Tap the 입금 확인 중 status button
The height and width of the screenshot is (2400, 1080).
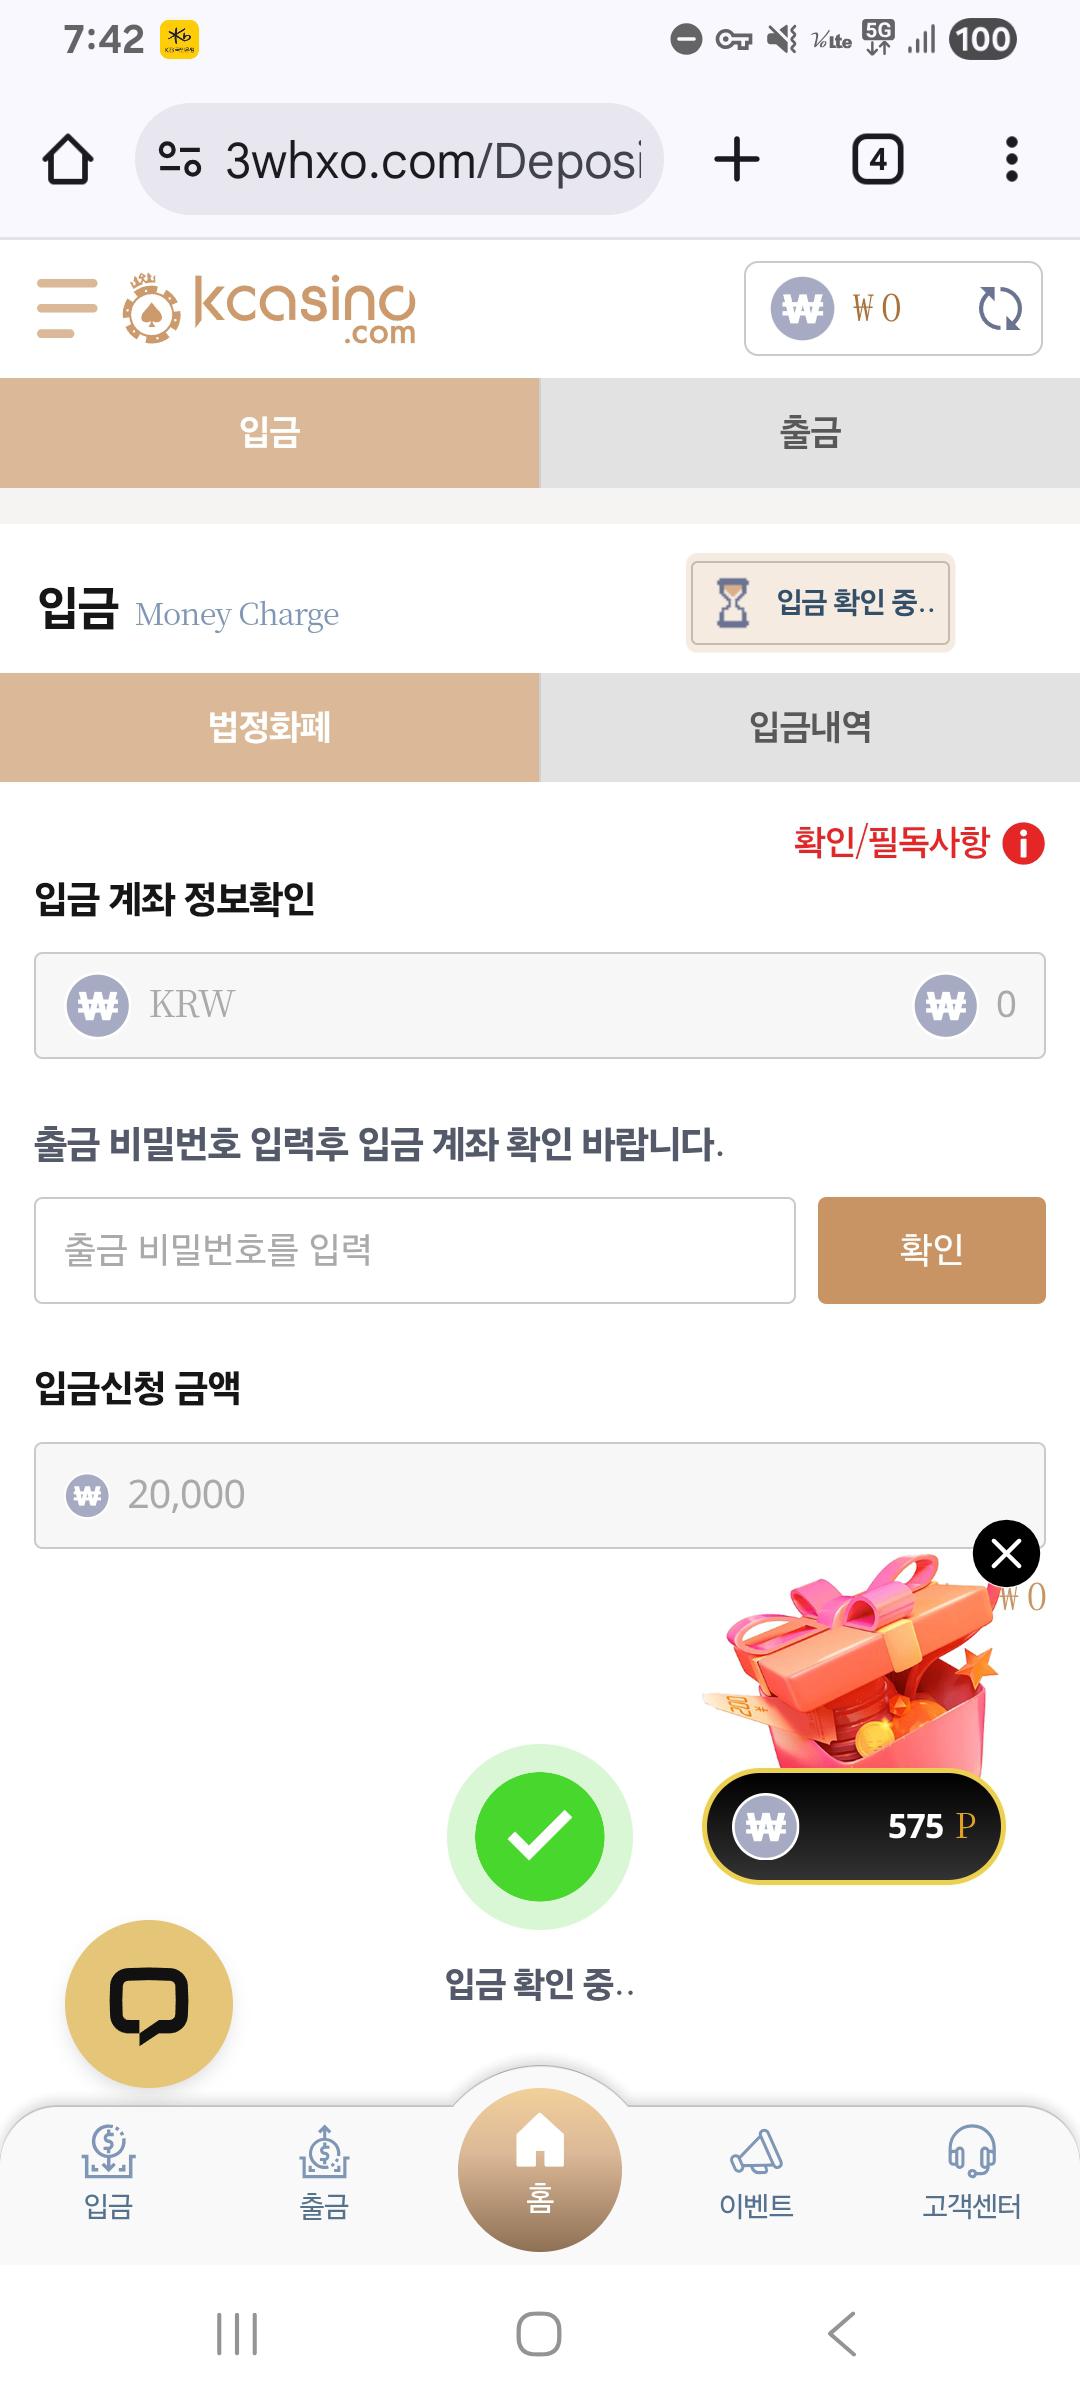click(x=821, y=603)
